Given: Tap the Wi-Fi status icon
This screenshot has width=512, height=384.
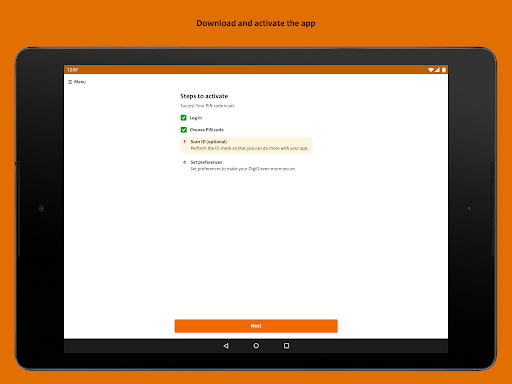Looking at the screenshot, I should (x=431, y=70).
